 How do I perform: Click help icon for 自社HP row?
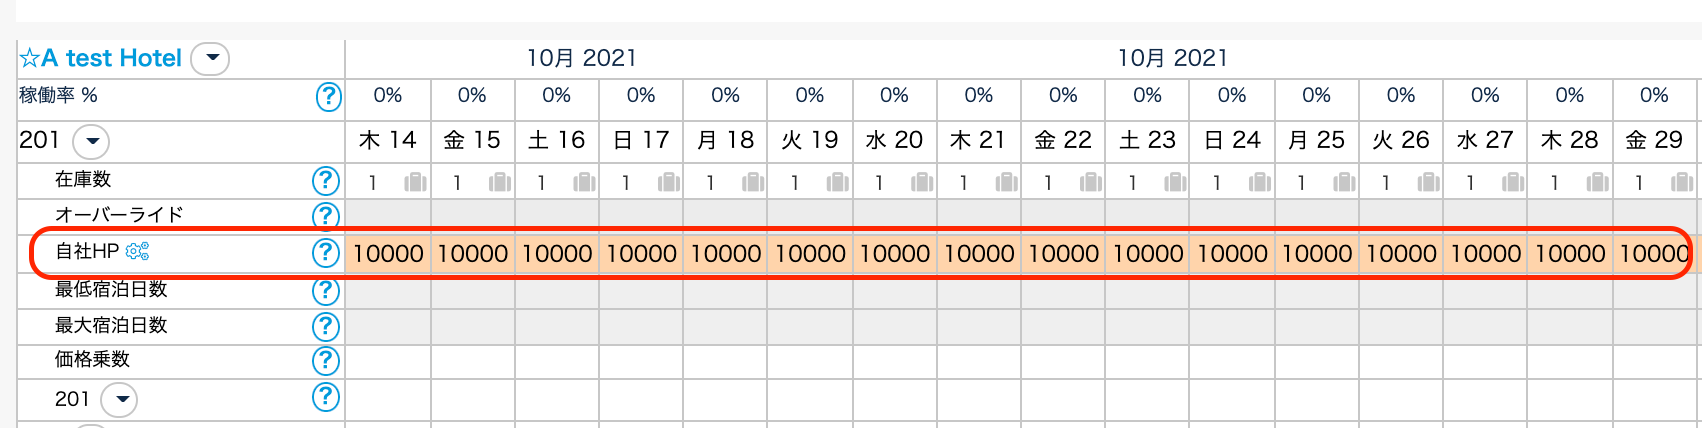click(x=326, y=253)
